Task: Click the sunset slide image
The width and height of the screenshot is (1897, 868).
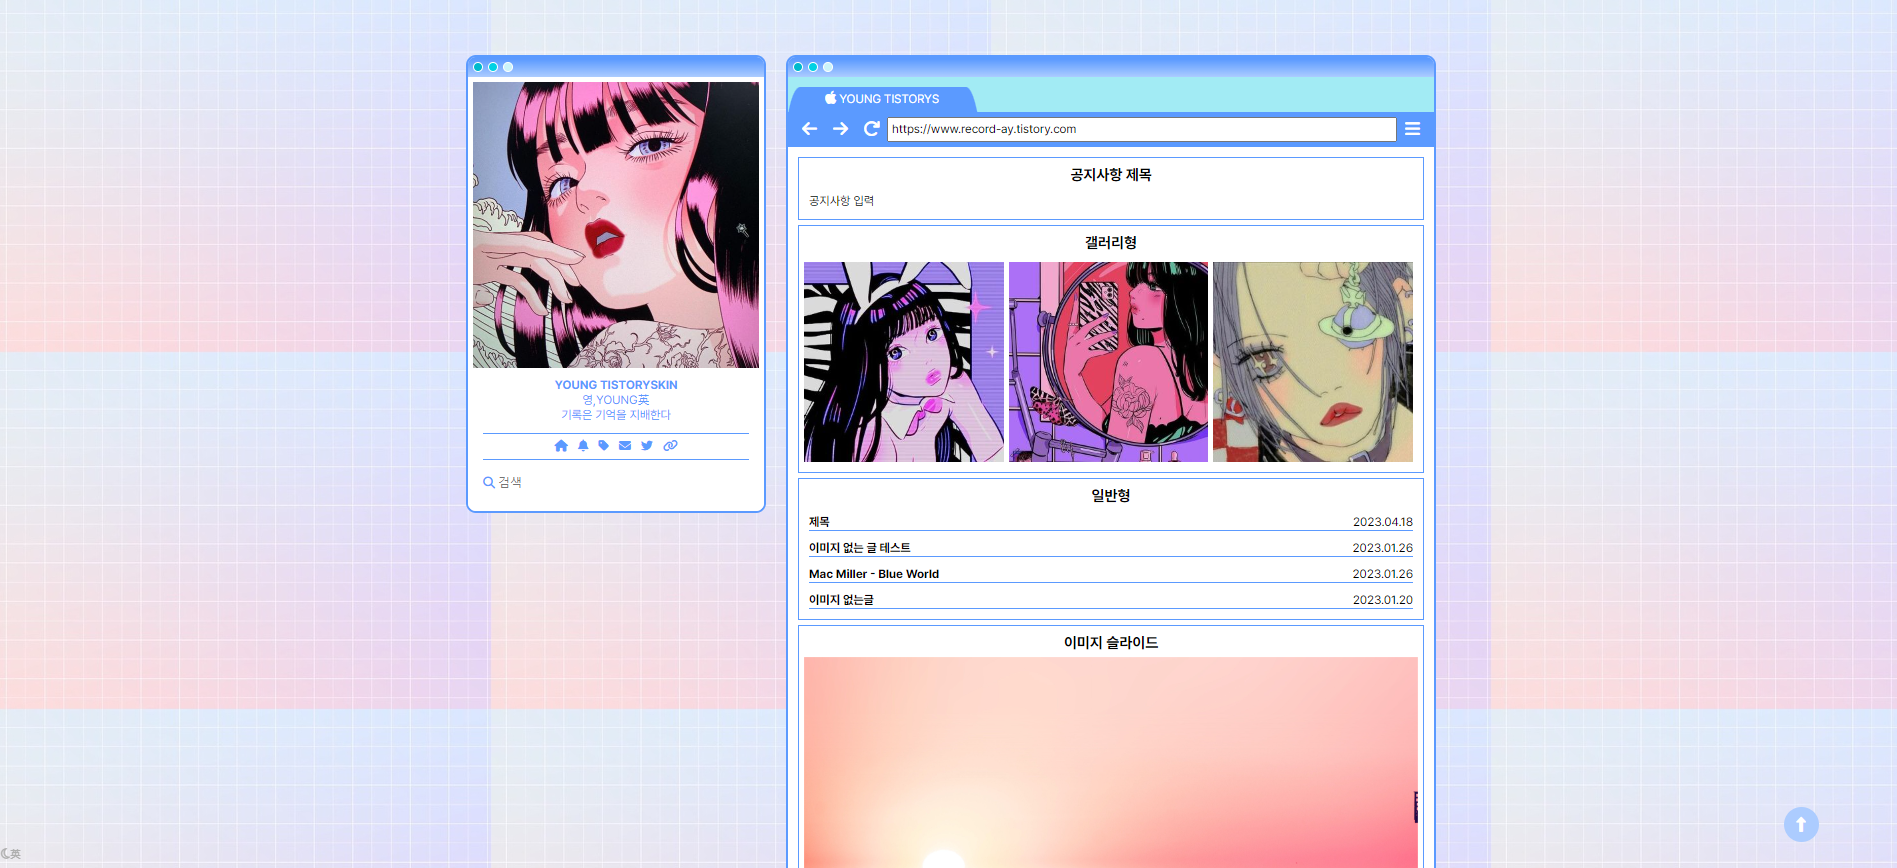Action: [1111, 762]
